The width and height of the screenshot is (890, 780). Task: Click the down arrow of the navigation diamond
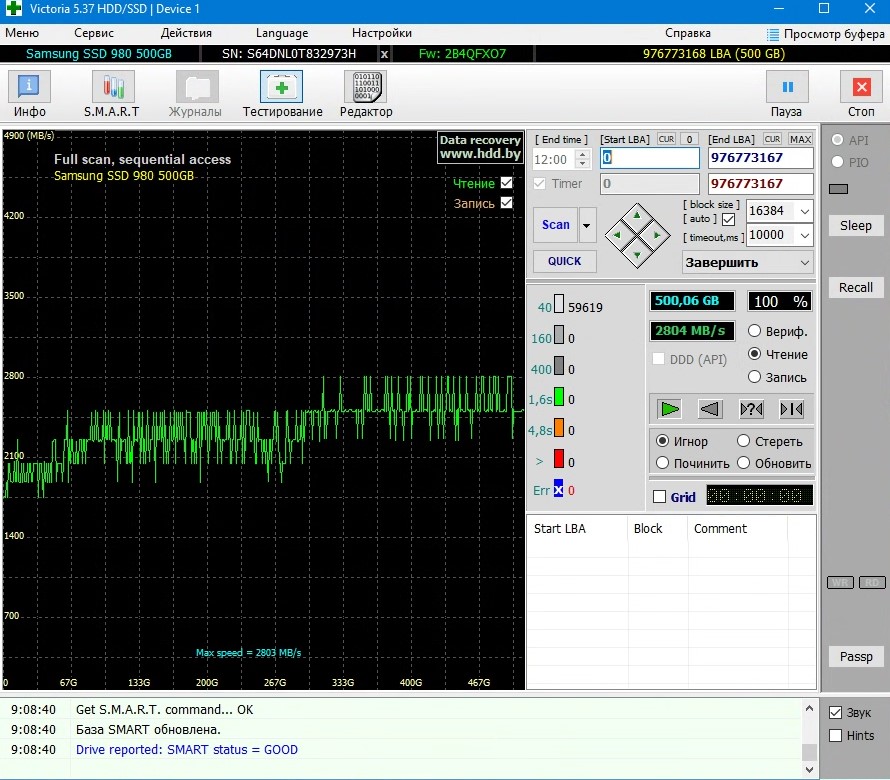pyautogui.click(x=637, y=255)
